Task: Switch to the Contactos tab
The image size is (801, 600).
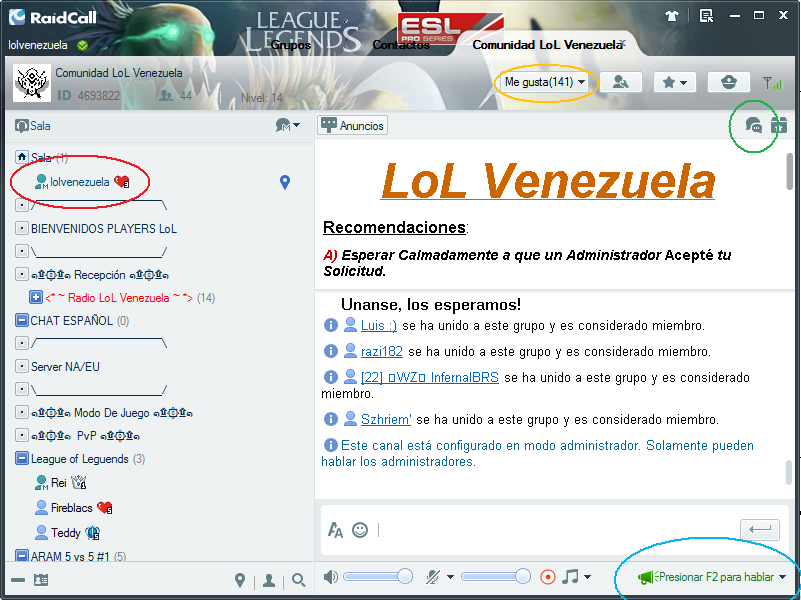Action: (x=401, y=45)
